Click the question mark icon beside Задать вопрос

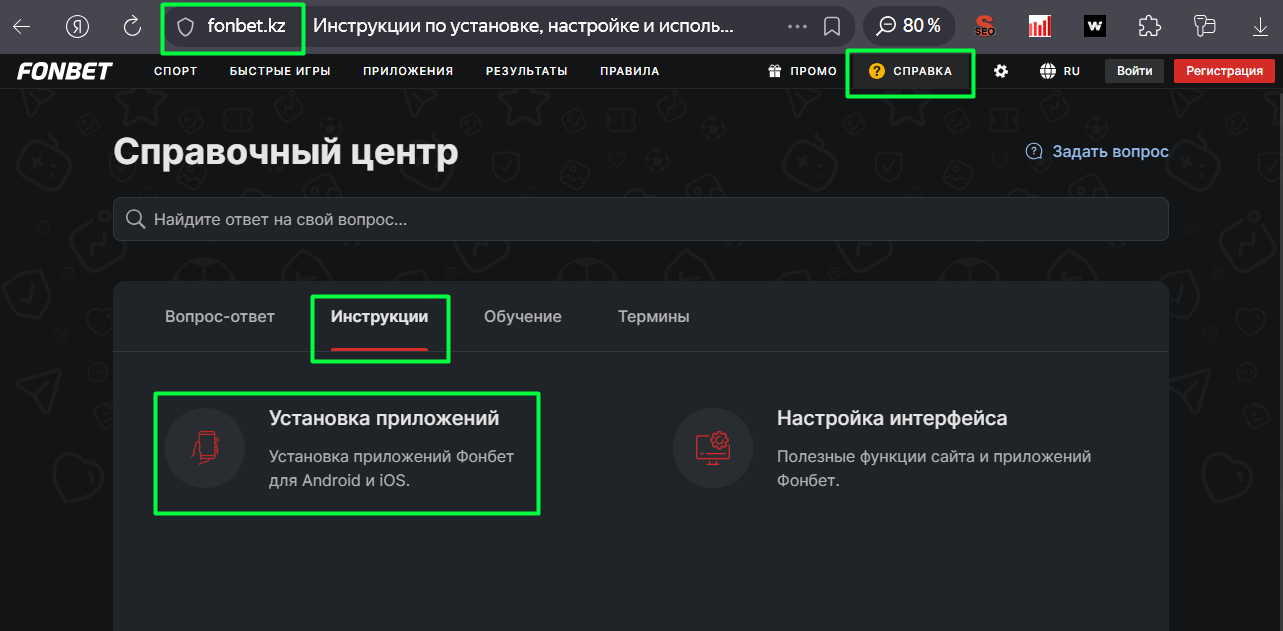coord(1034,152)
